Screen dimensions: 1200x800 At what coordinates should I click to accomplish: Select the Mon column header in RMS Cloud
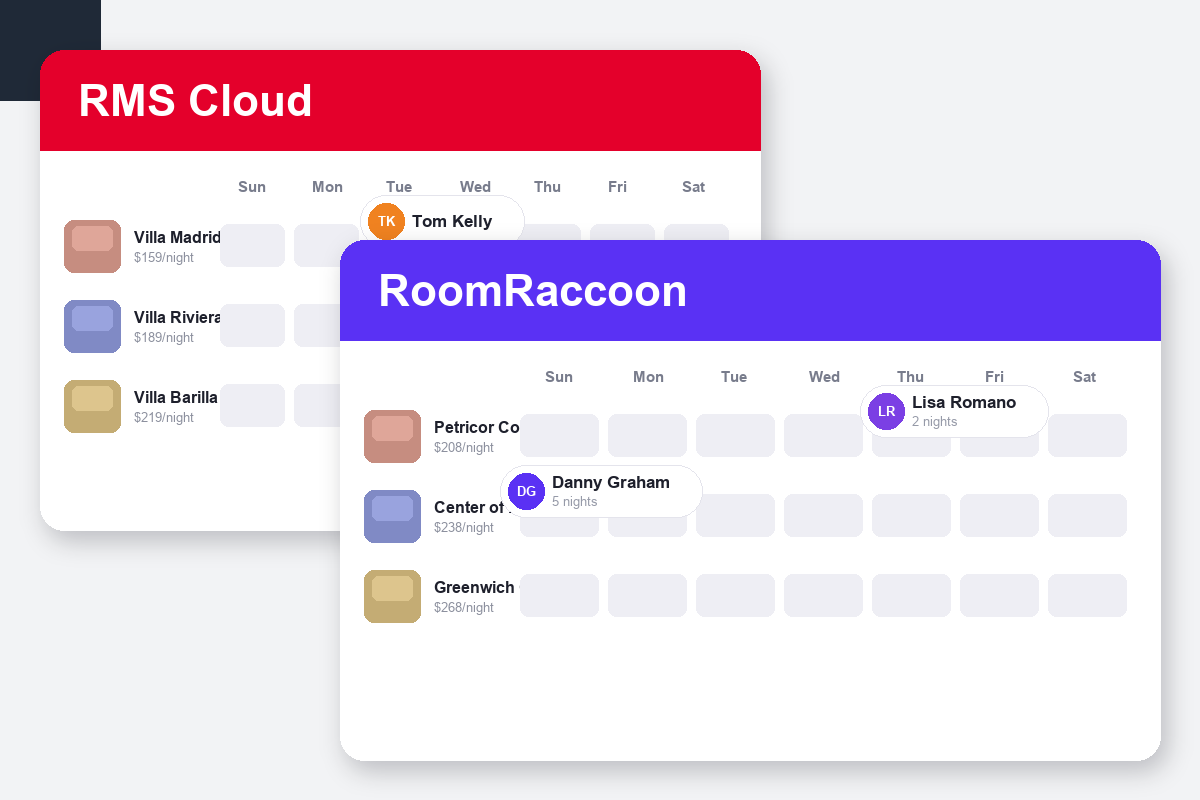coord(327,187)
